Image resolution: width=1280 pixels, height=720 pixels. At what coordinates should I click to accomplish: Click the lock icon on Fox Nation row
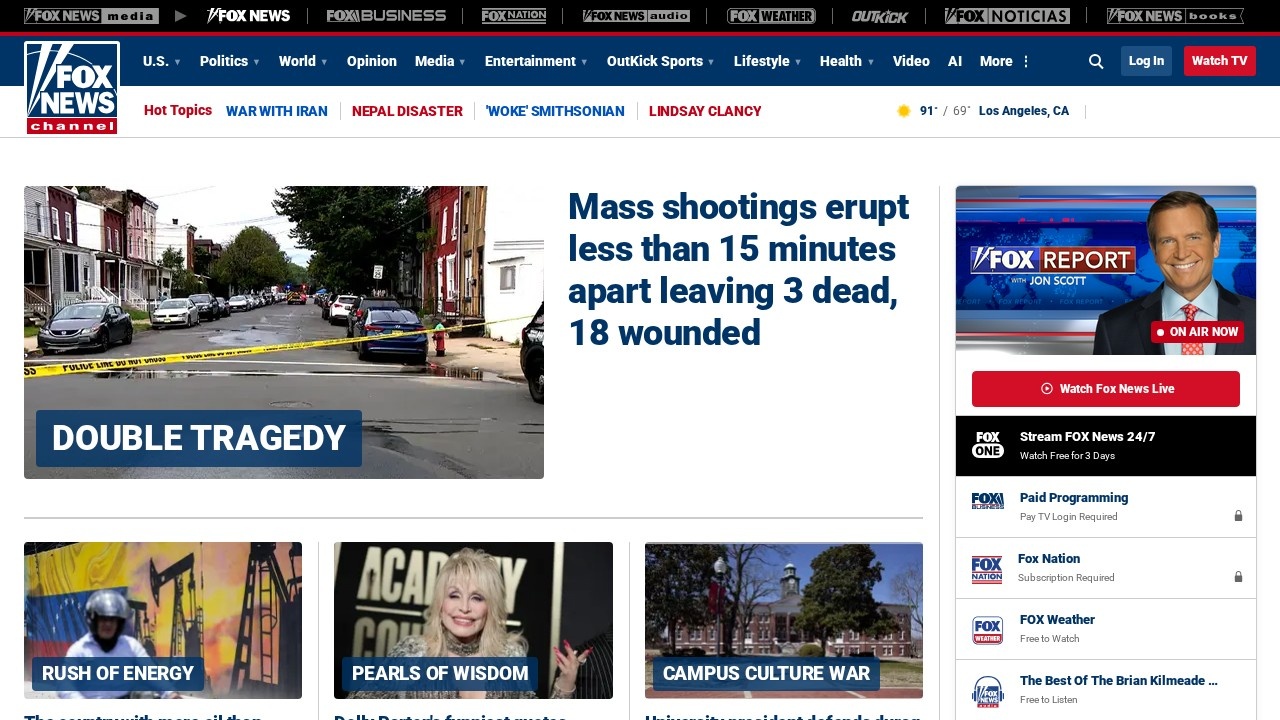tap(1238, 577)
